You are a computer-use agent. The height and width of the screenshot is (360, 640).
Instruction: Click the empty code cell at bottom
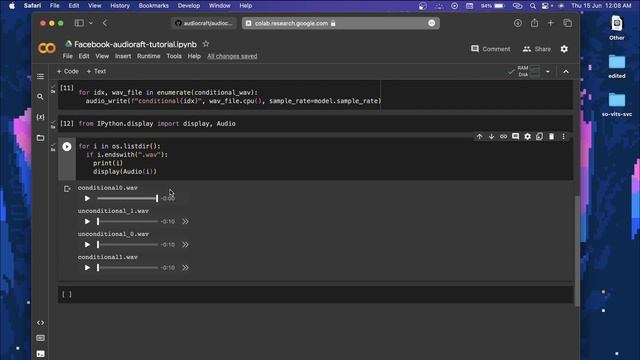[316, 294]
